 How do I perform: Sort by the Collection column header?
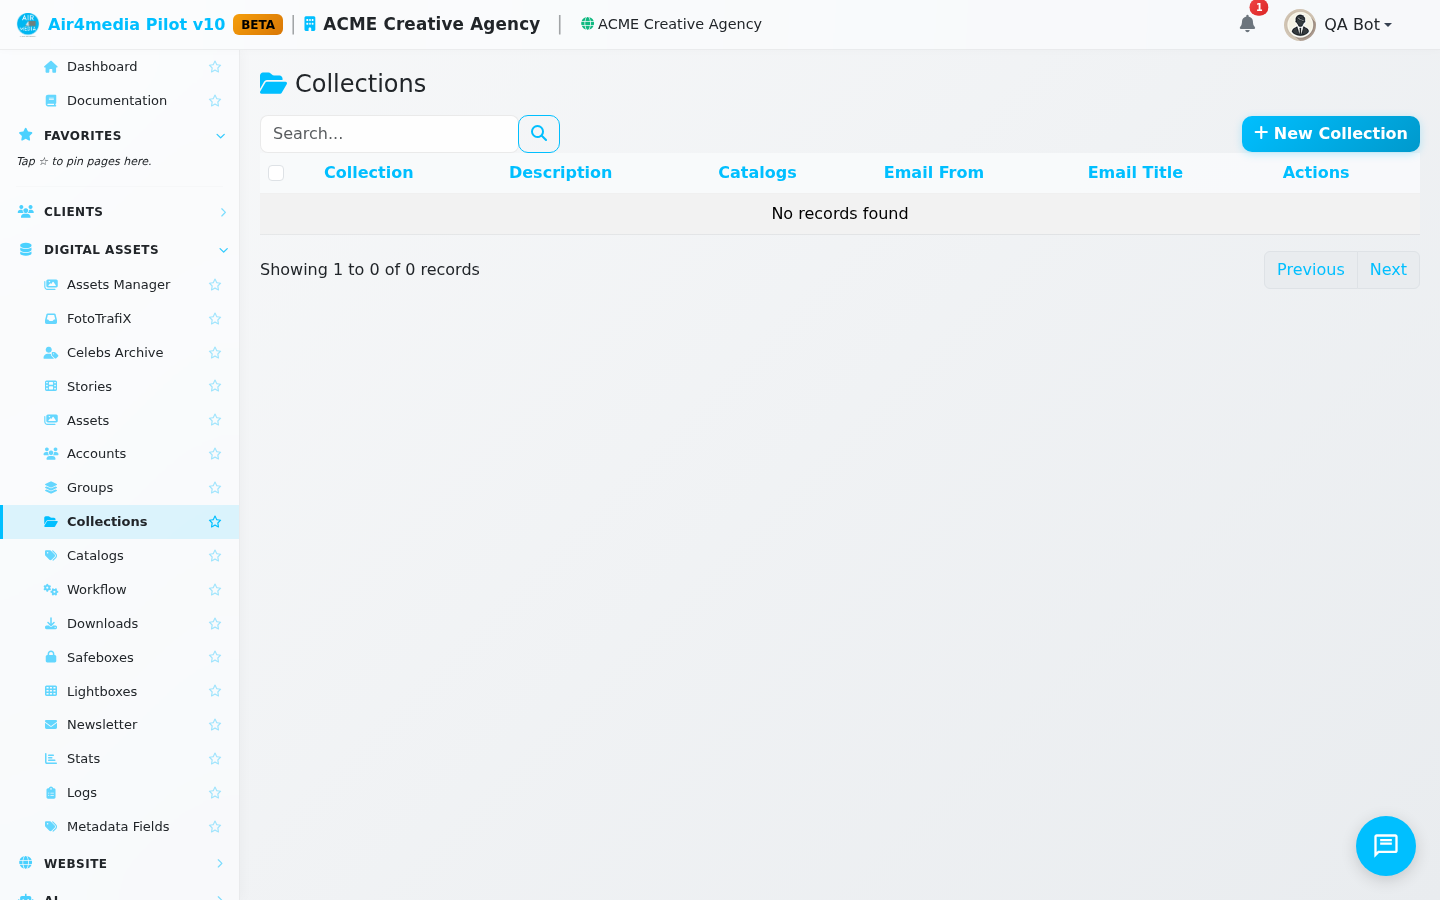[368, 173]
